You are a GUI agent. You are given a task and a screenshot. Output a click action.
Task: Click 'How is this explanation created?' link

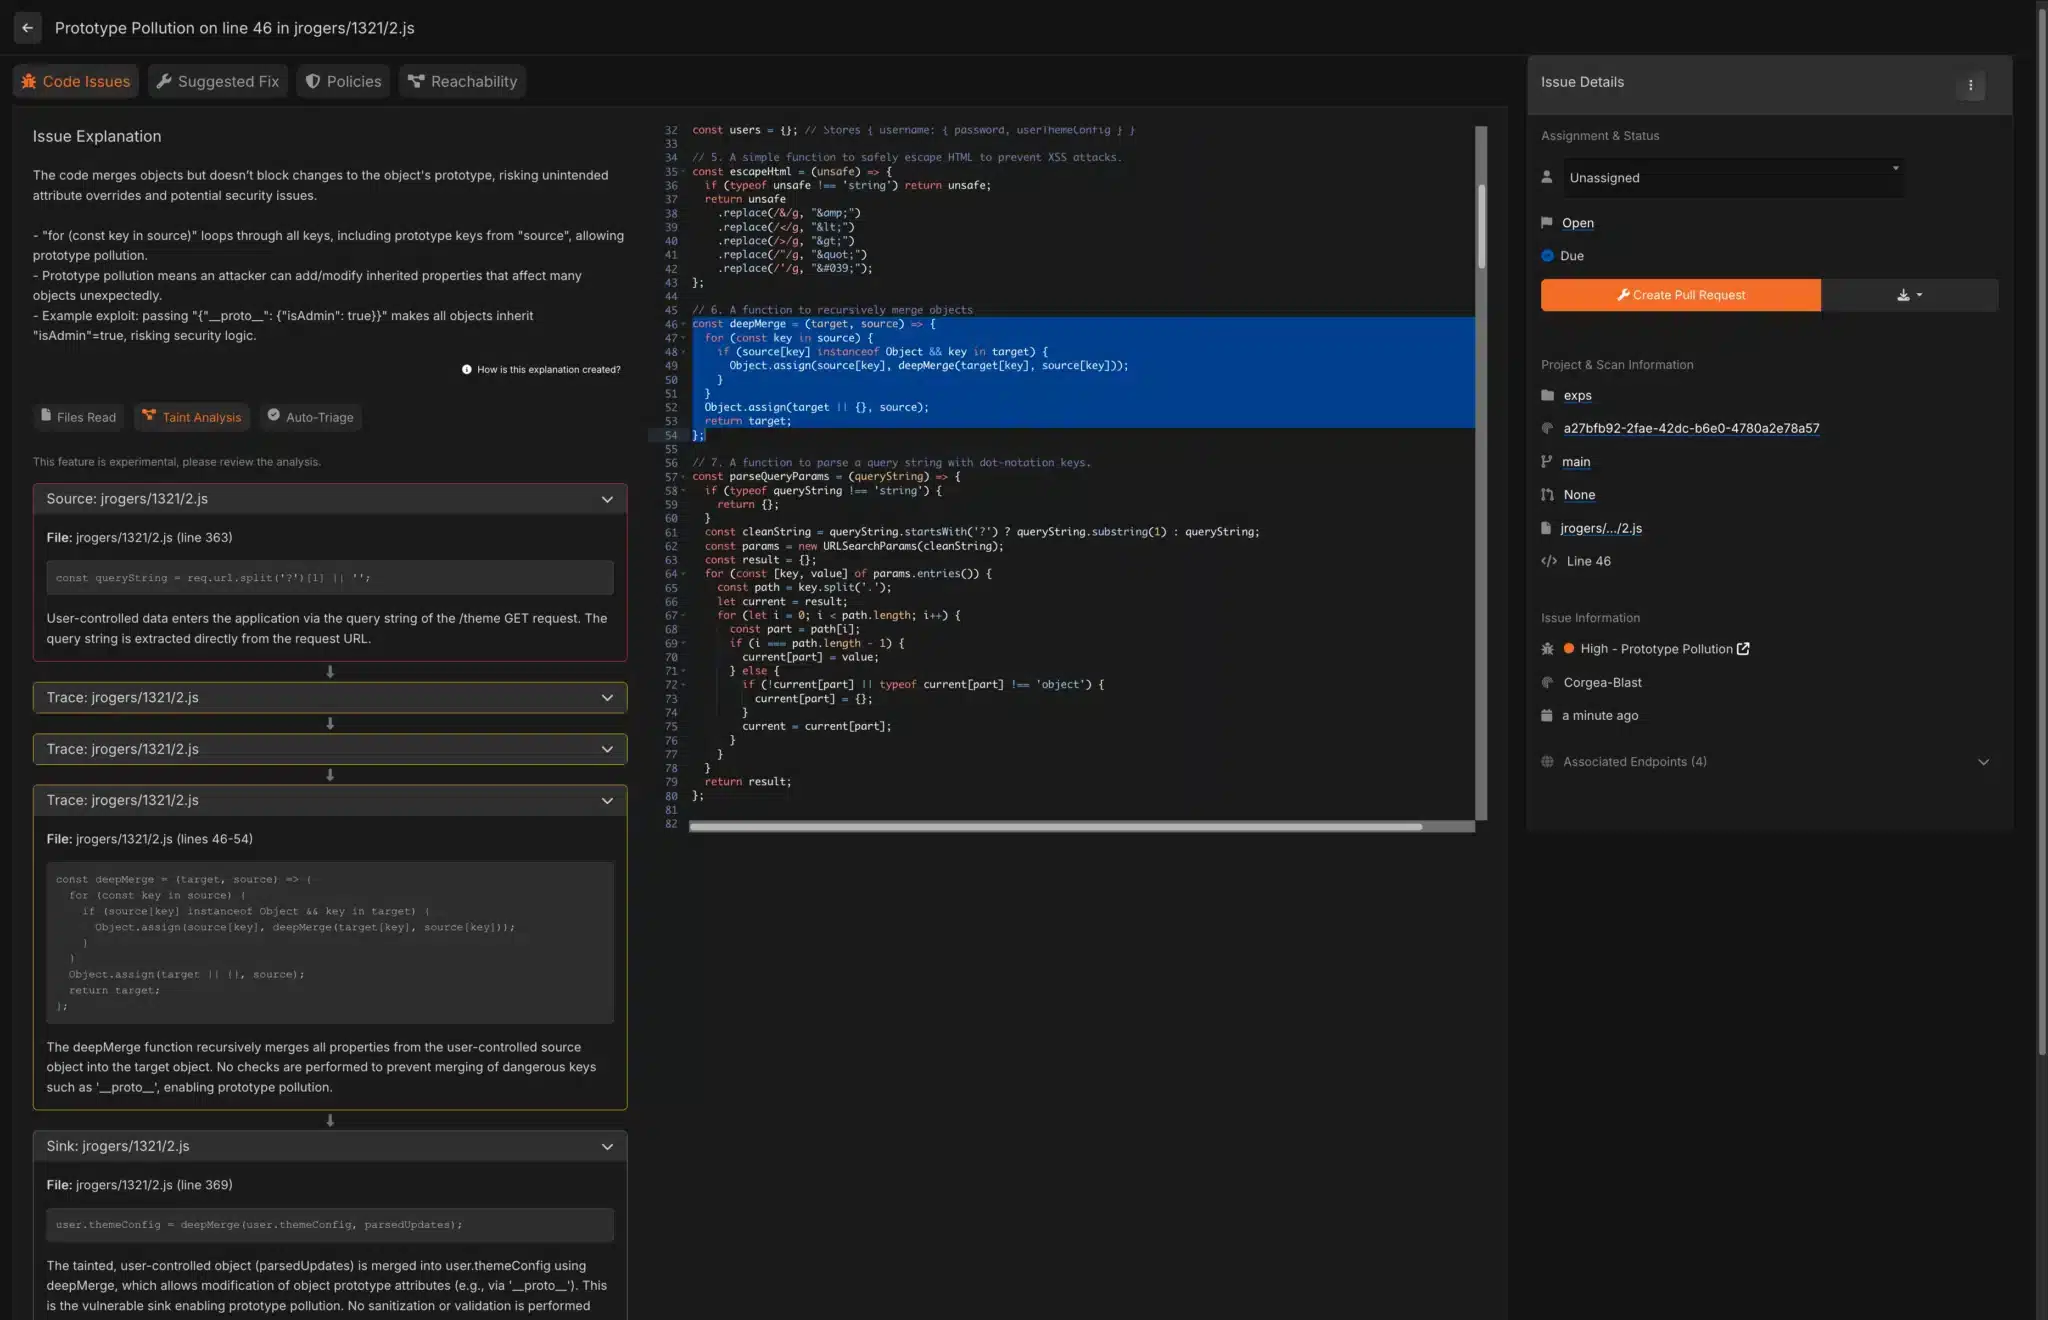[x=548, y=370]
